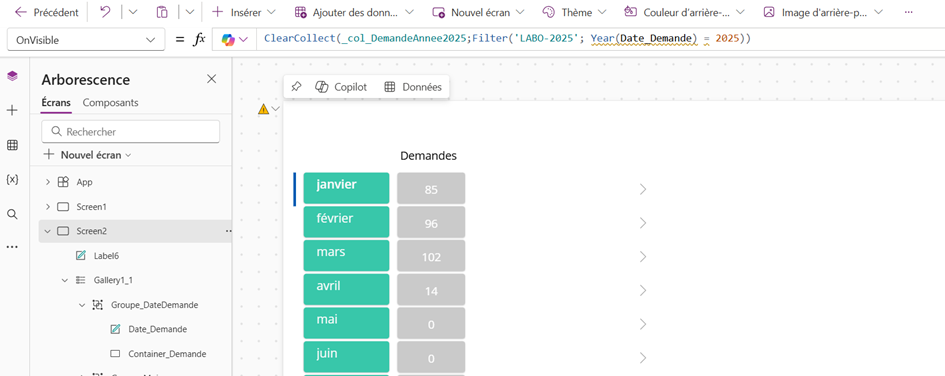This screenshot has height=376, width=945.
Task: Click Nouvel écran in the tree panel
Action: tap(88, 155)
